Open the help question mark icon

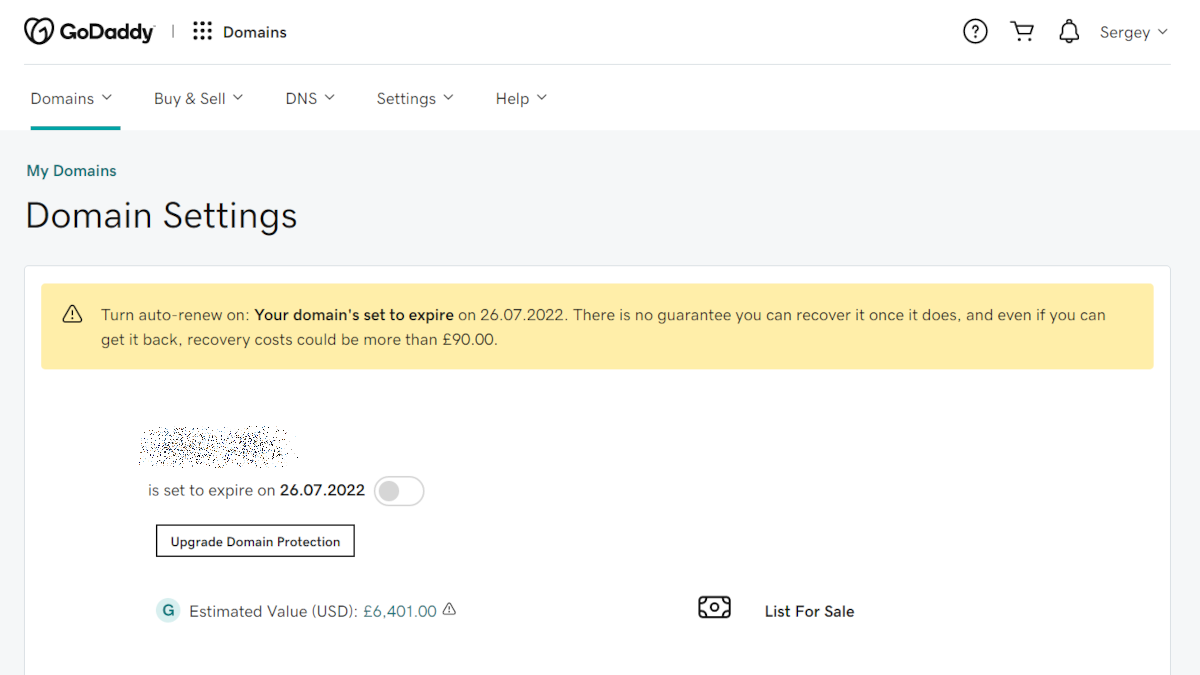point(975,32)
